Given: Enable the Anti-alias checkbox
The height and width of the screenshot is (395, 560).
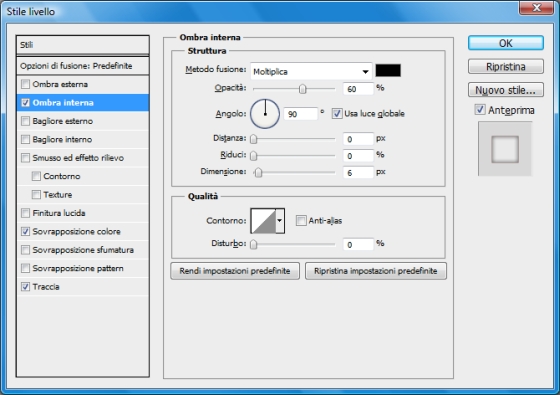Looking at the screenshot, I should tap(301, 221).
